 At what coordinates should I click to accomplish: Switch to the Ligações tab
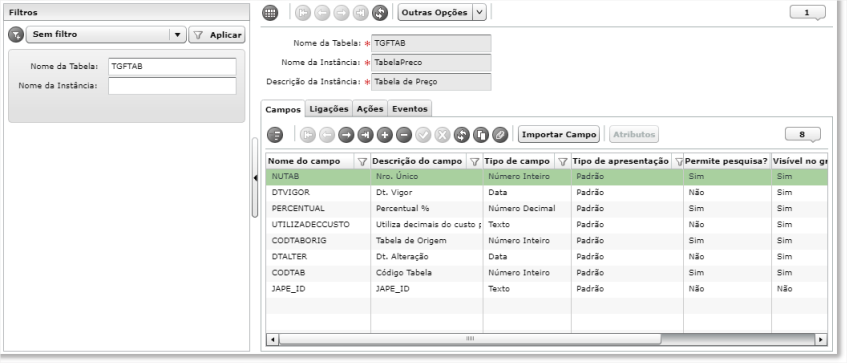coord(329,109)
